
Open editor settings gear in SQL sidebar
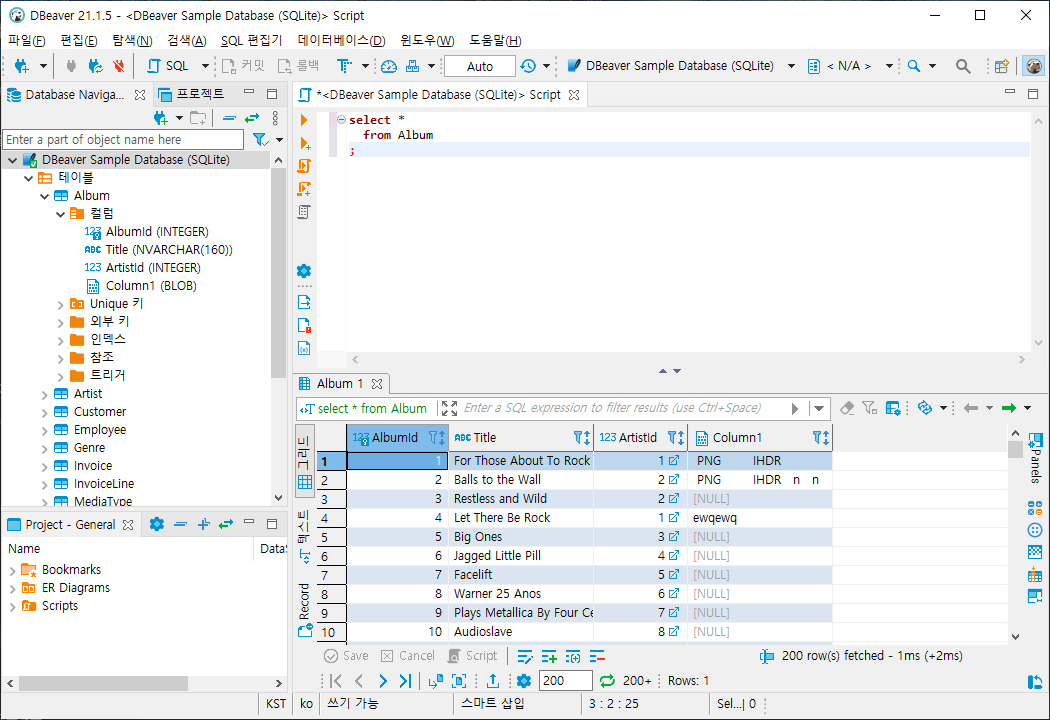coord(304,271)
